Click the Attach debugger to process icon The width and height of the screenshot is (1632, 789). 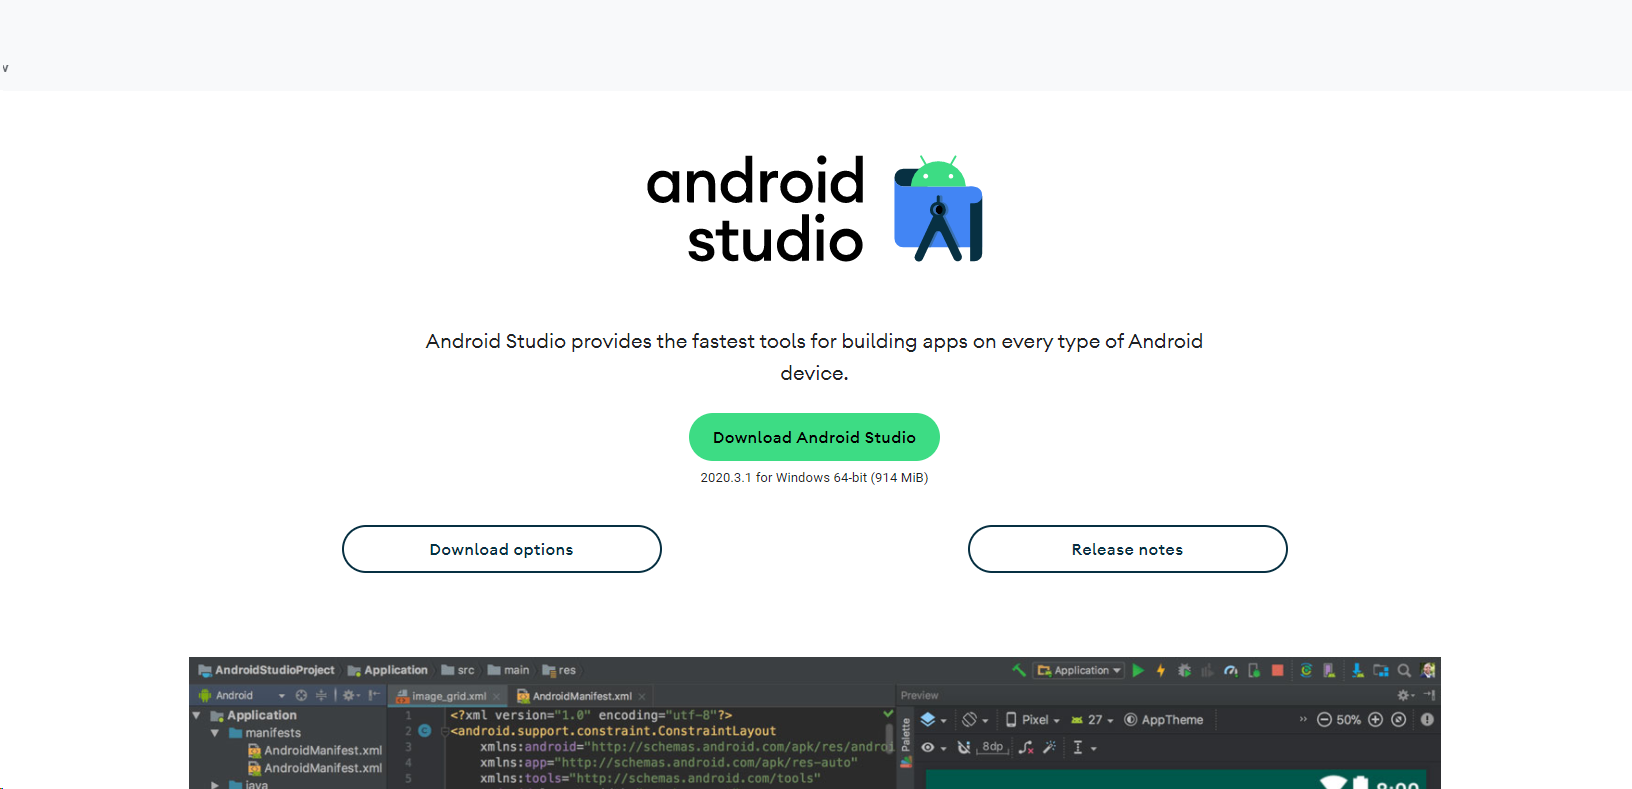(x=1254, y=670)
